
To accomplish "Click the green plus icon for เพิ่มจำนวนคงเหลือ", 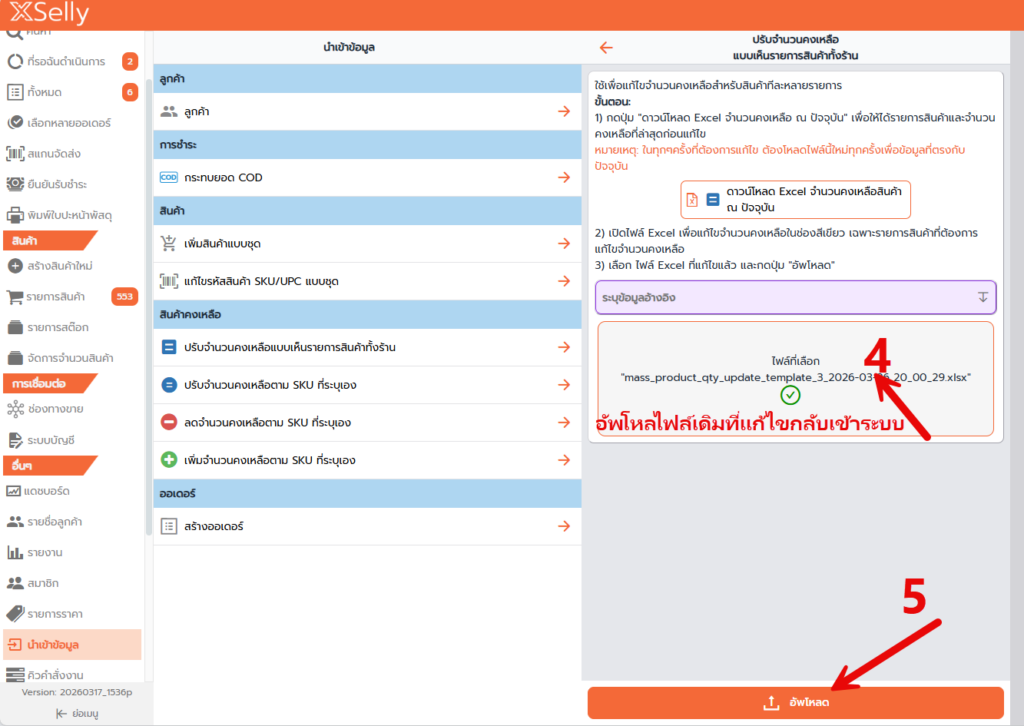I will [x=168, y=460].
